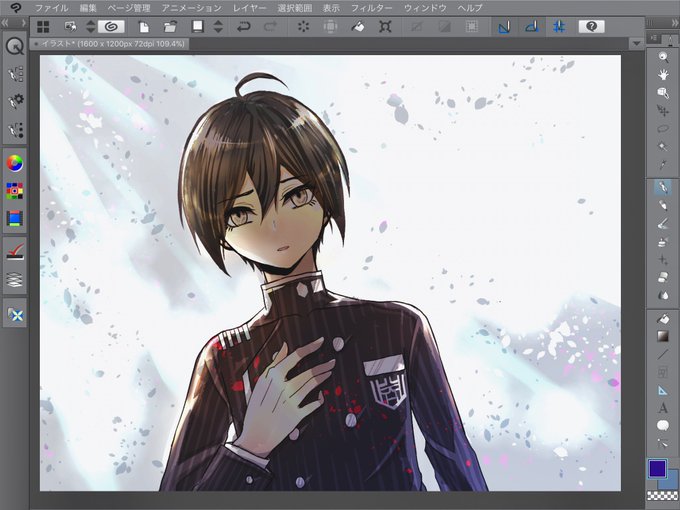Select the Auto Select magic wand tool

(x=663, y=147)
